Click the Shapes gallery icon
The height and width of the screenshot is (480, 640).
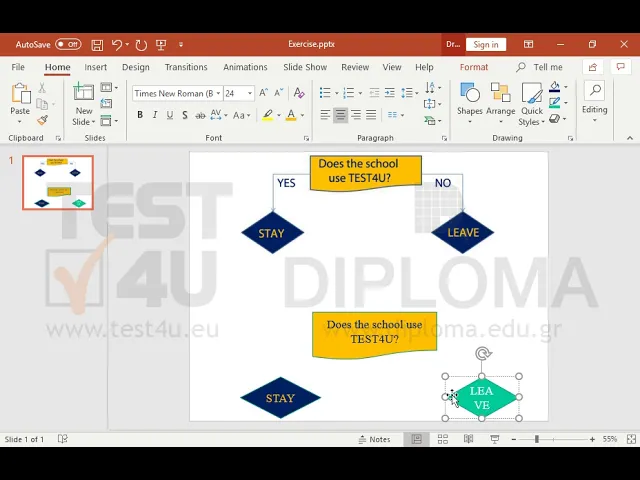(470, 92)
